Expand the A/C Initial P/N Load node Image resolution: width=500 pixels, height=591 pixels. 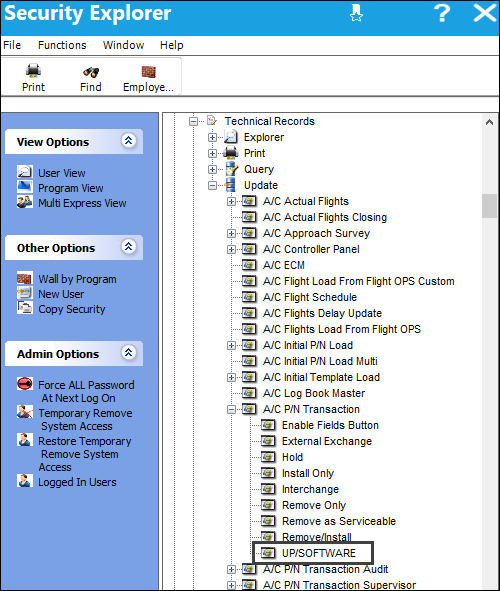(x=231, y=345)
